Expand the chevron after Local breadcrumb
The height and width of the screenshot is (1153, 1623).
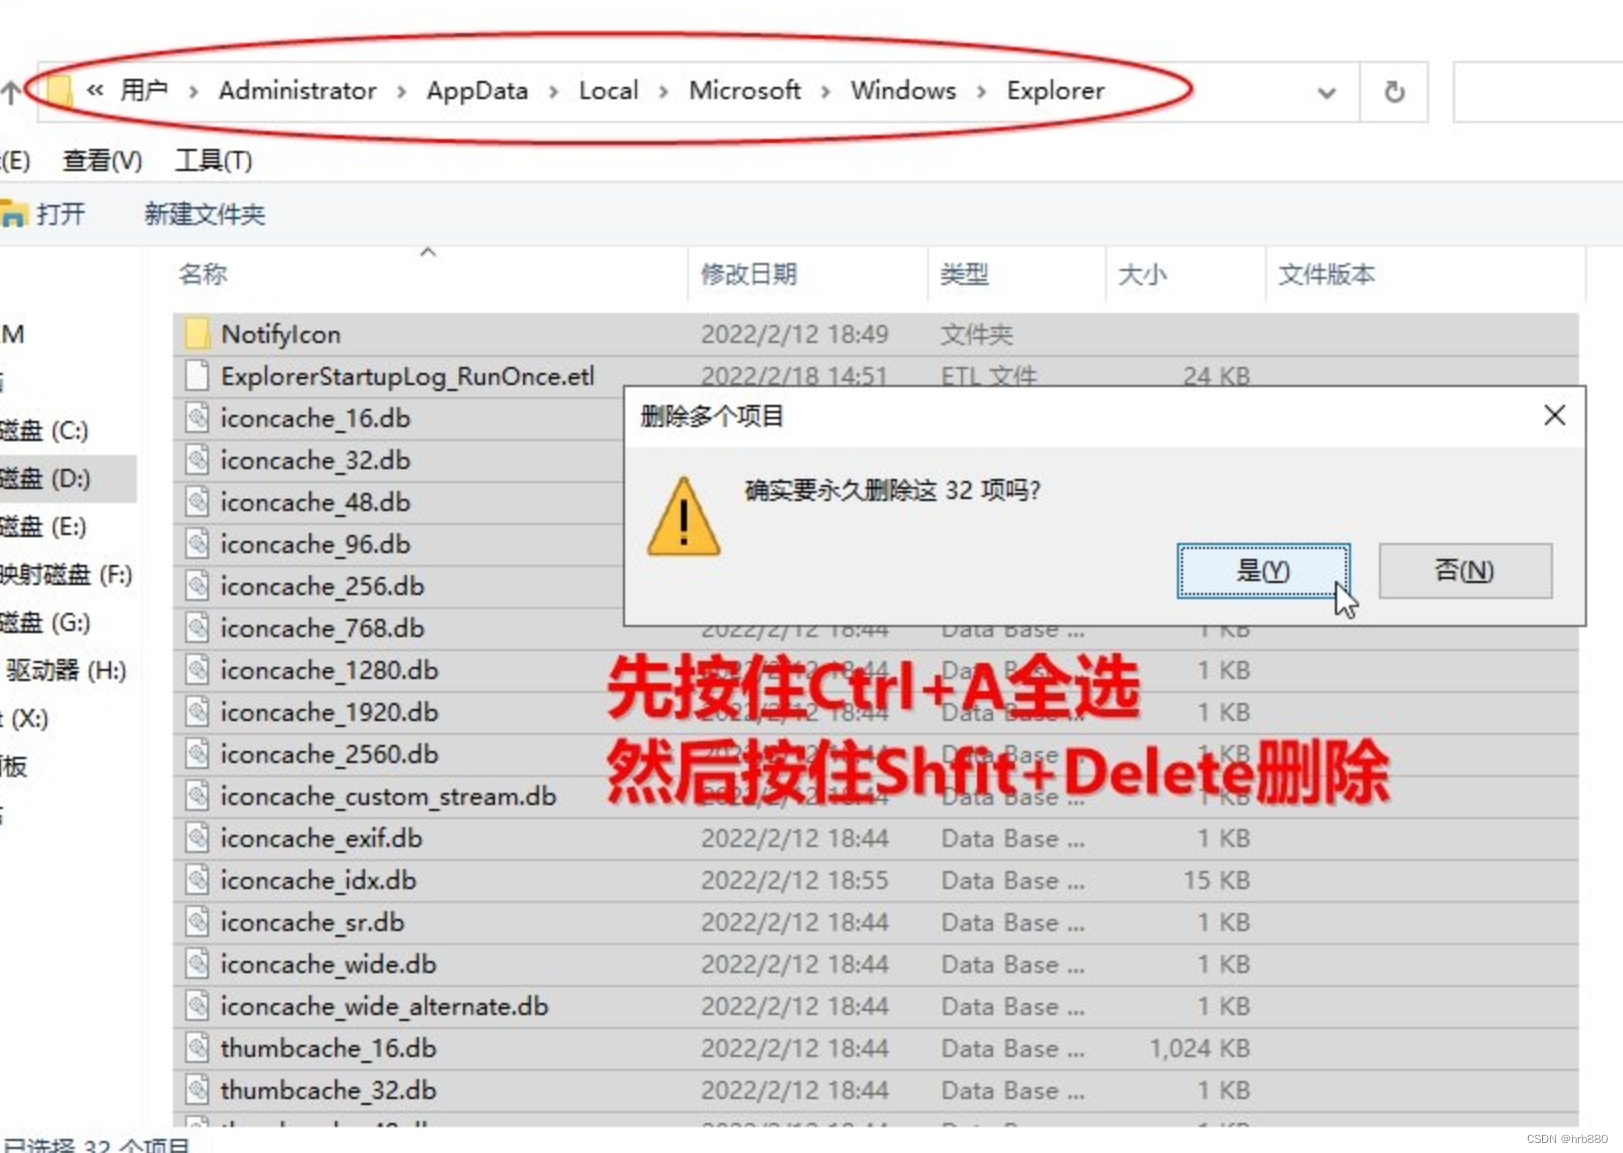click(663, 91)
